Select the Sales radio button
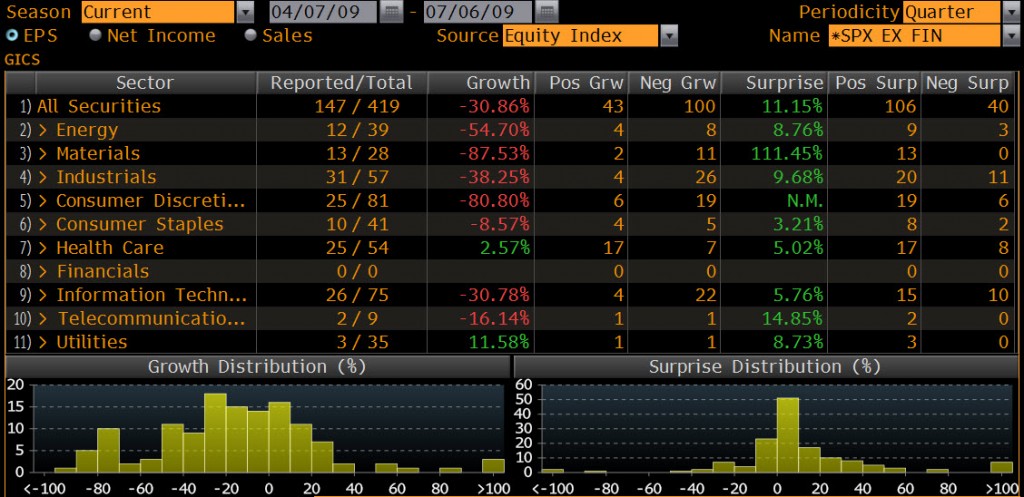Screen dimensions: 1024x497 coord(251,35)
